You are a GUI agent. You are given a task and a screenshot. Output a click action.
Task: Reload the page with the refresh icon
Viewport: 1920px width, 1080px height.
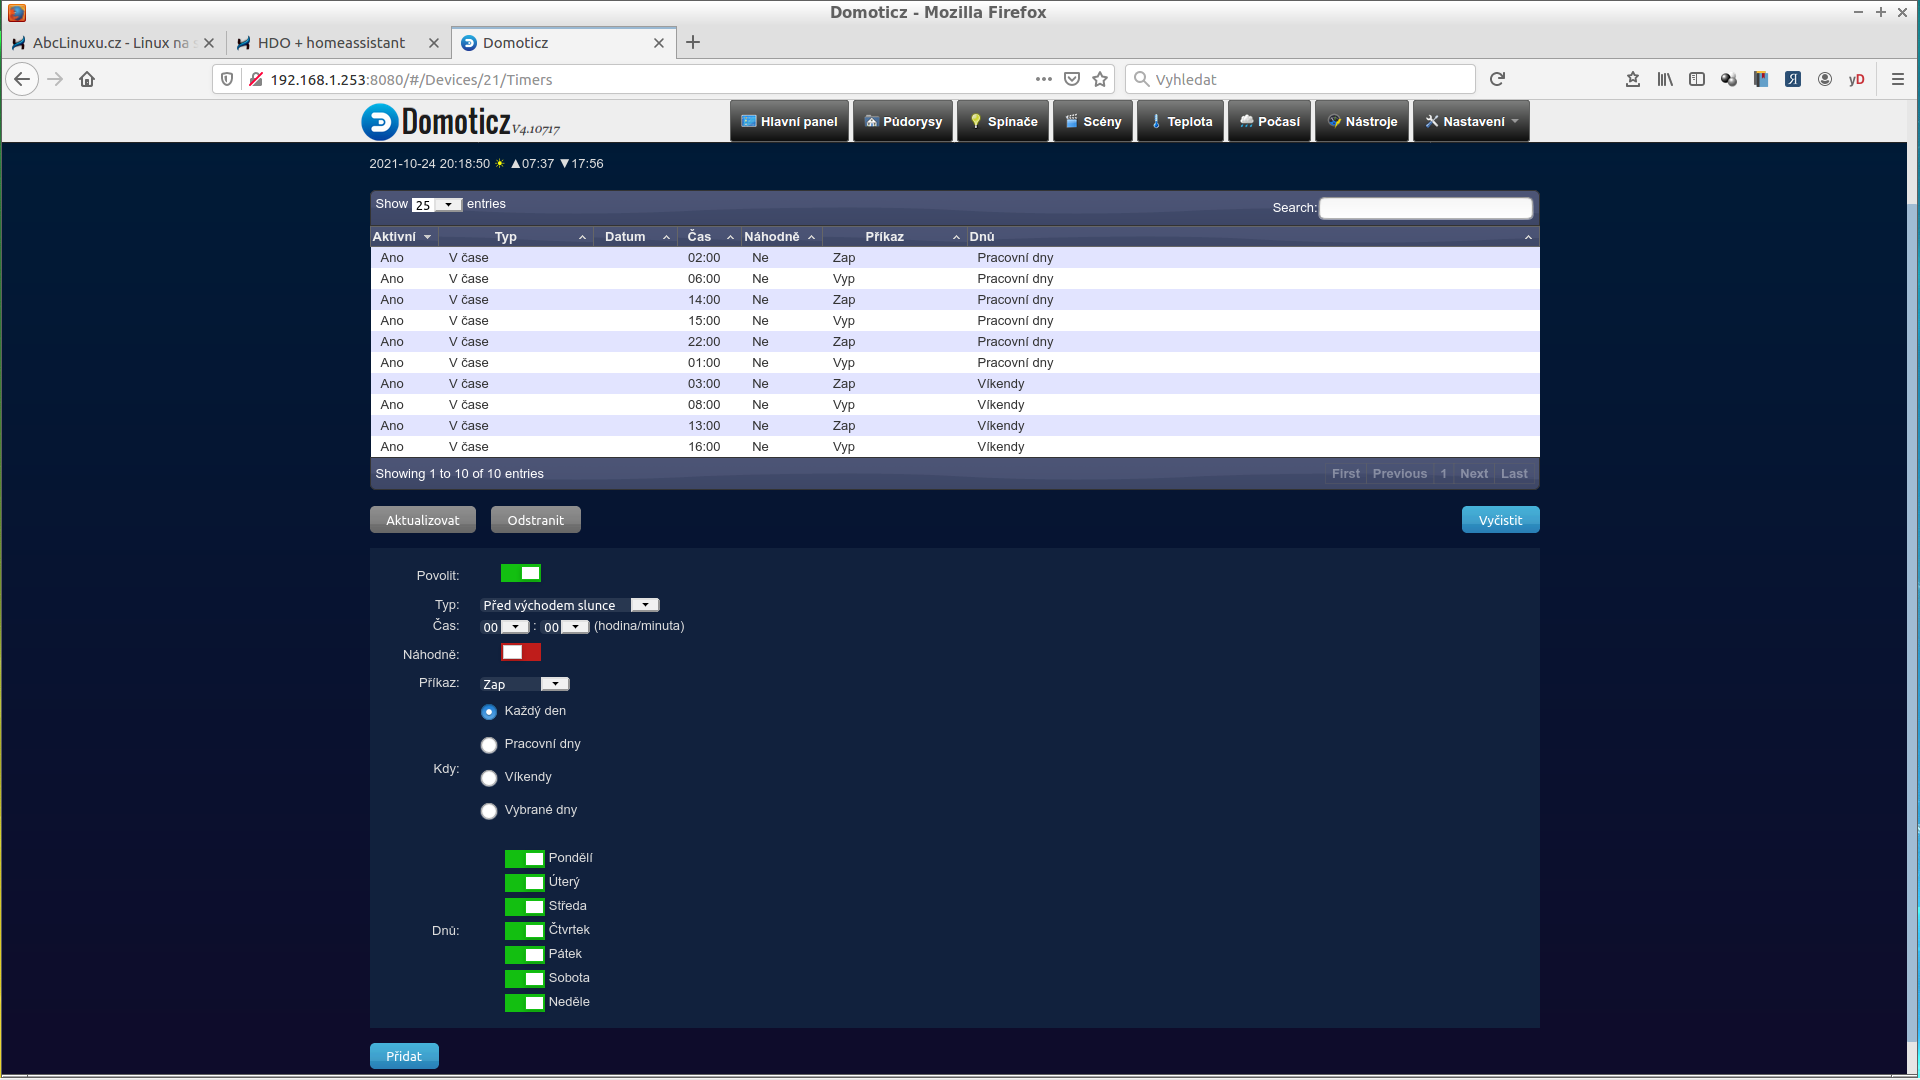click(x=1497, y=79)
